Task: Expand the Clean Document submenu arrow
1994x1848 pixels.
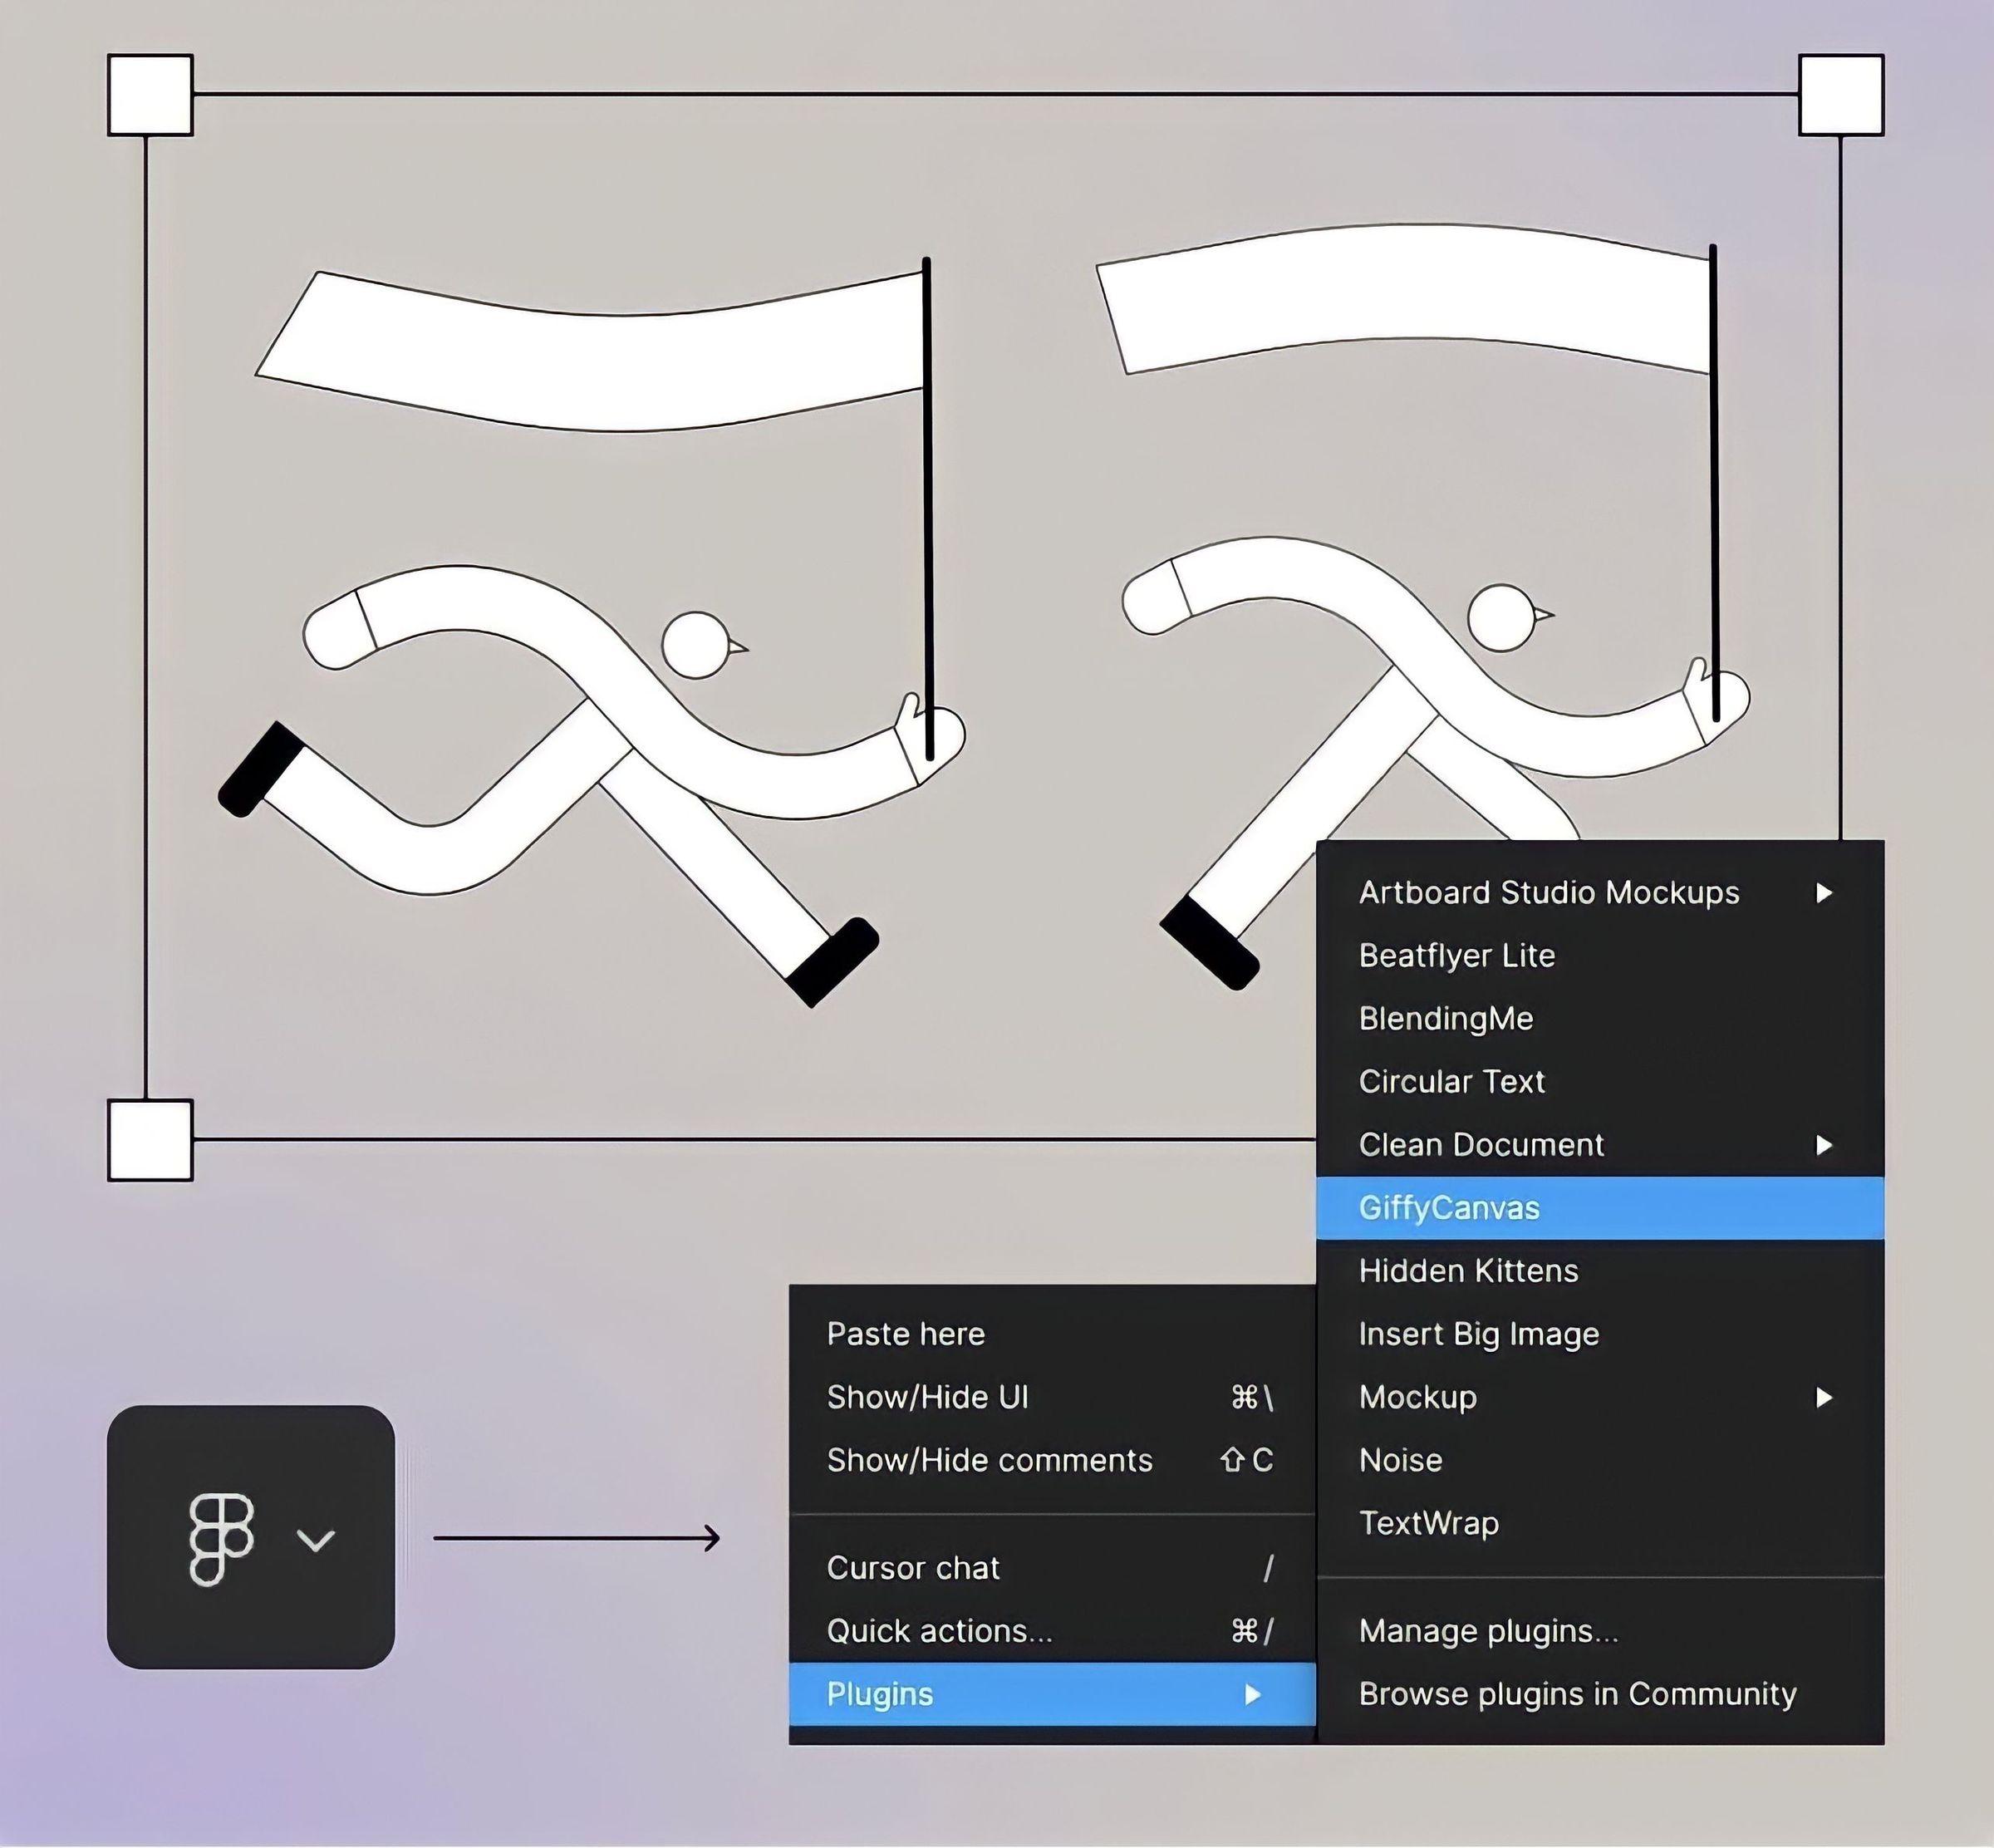Action: pyautogui.click(x=1824, y=1145)
